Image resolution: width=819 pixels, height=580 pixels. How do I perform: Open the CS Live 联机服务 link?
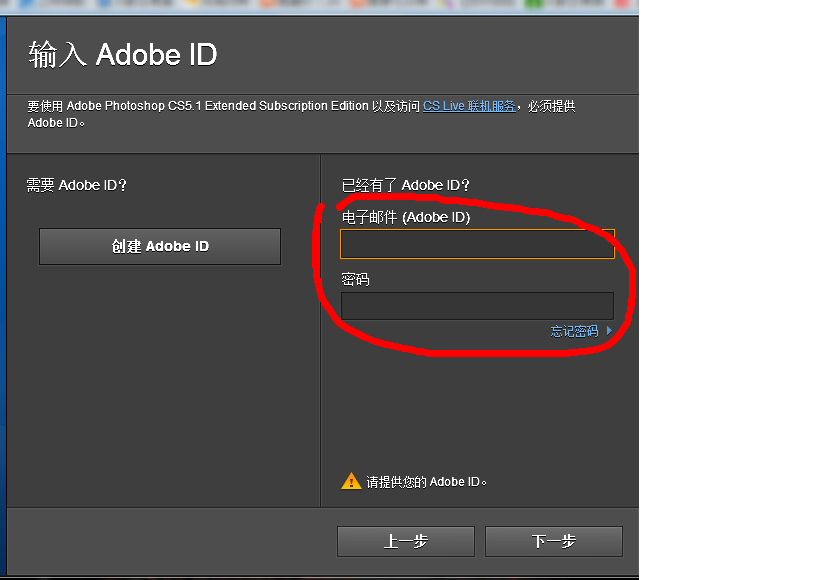(x=469, y=106)
